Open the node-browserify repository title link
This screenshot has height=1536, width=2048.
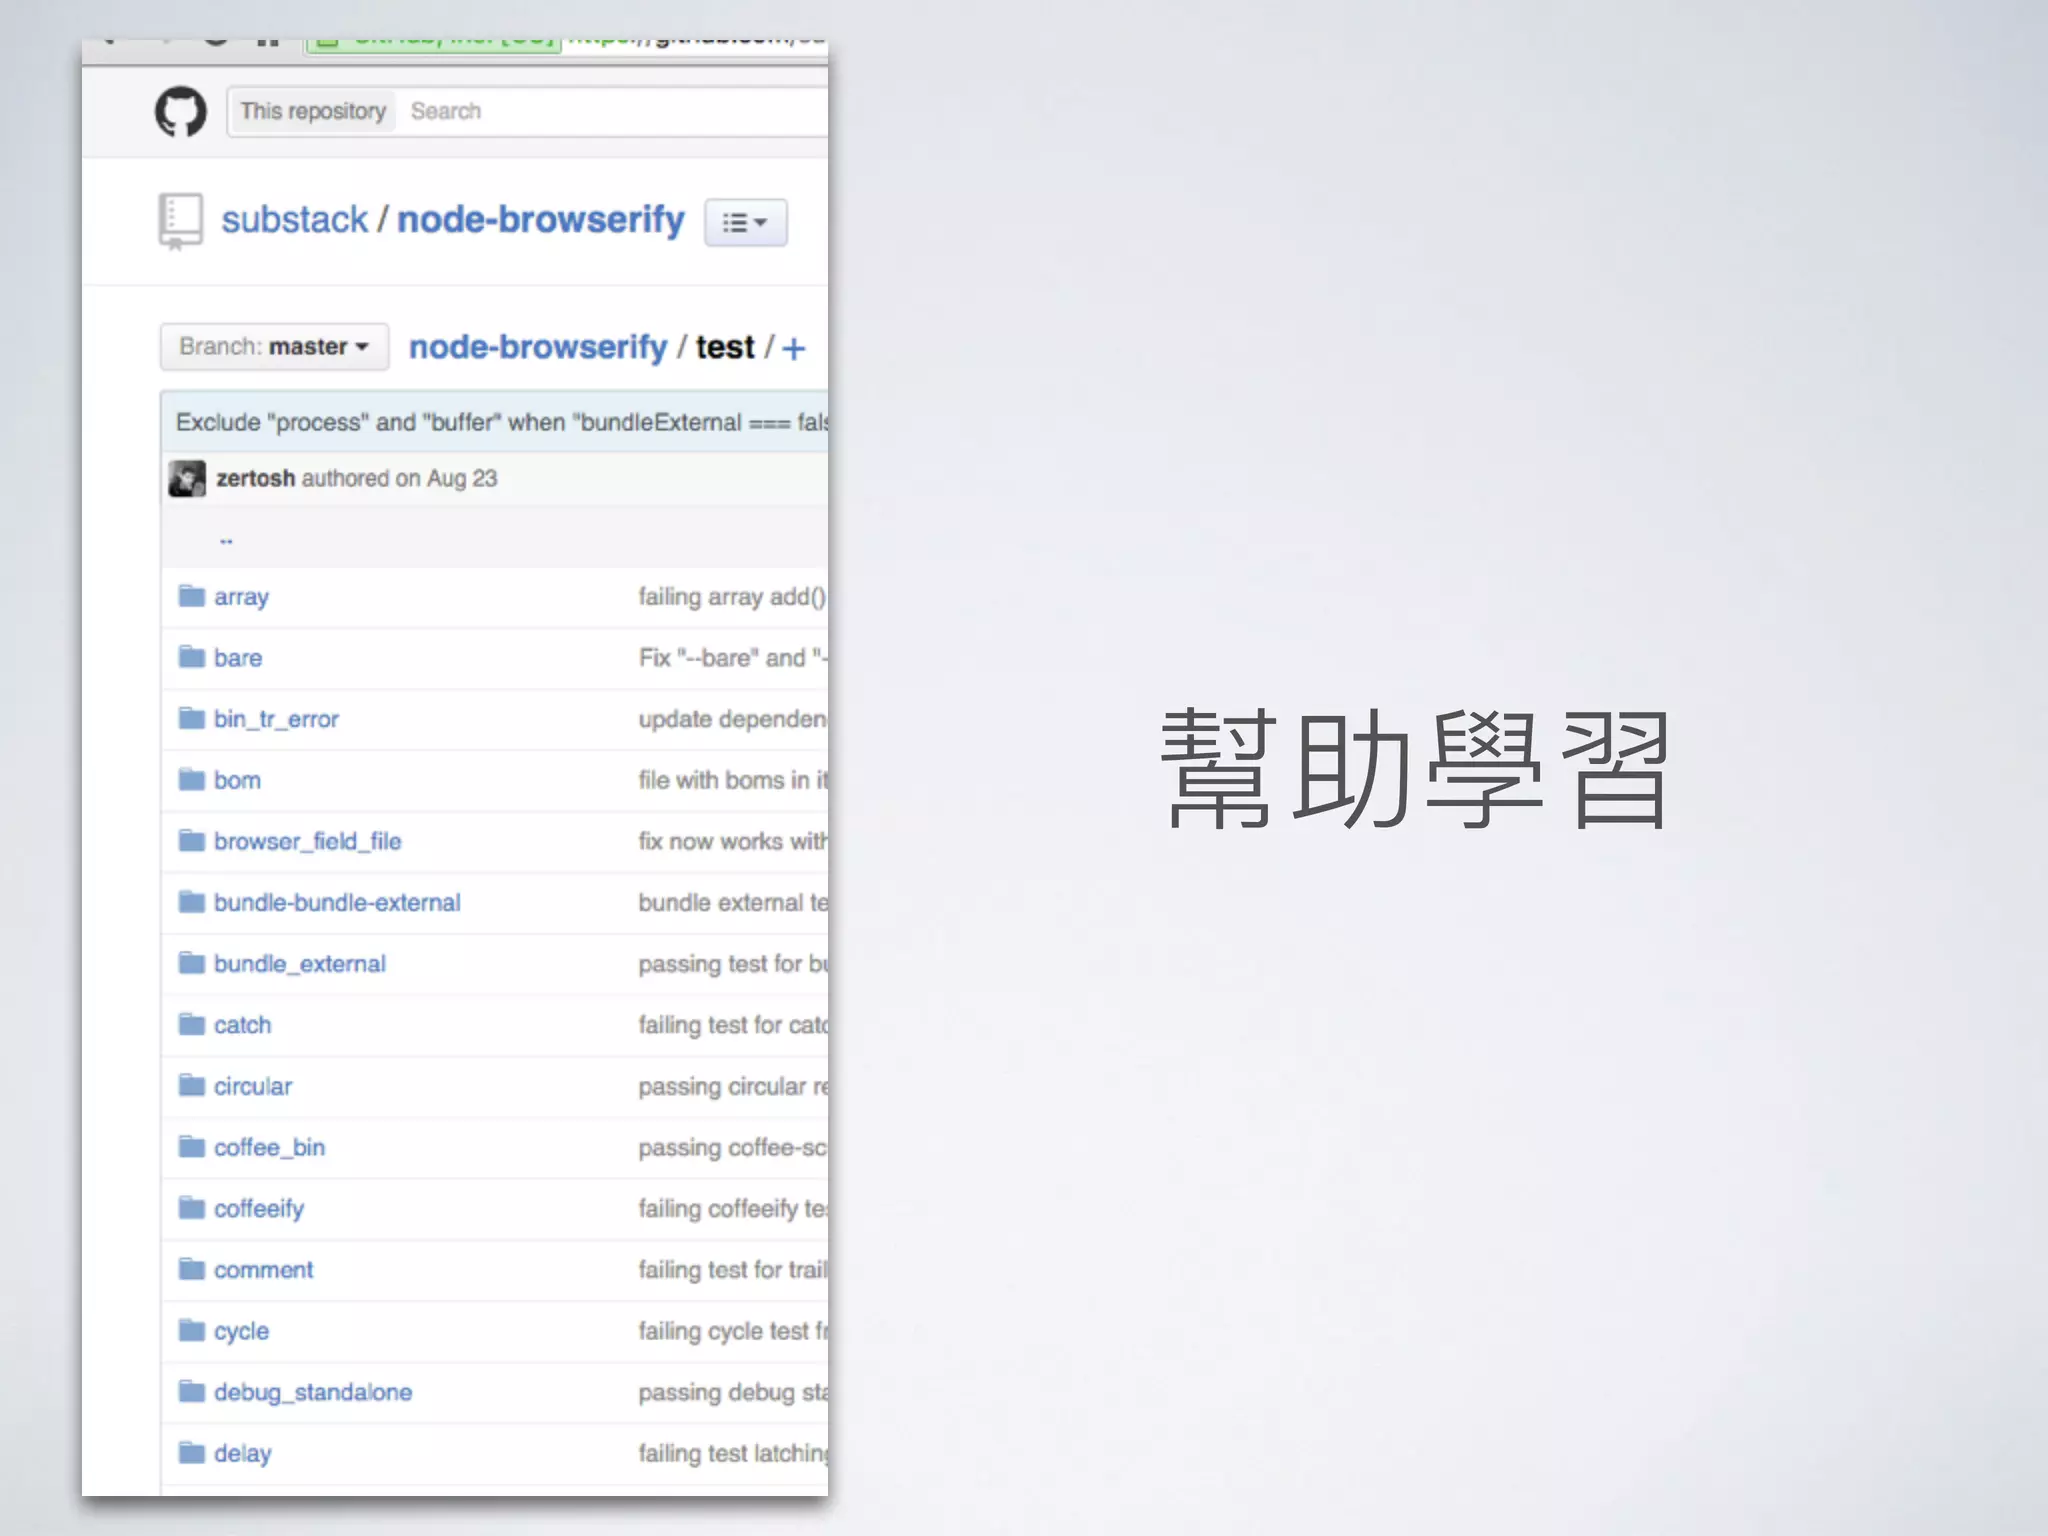[x=541, y=220]
